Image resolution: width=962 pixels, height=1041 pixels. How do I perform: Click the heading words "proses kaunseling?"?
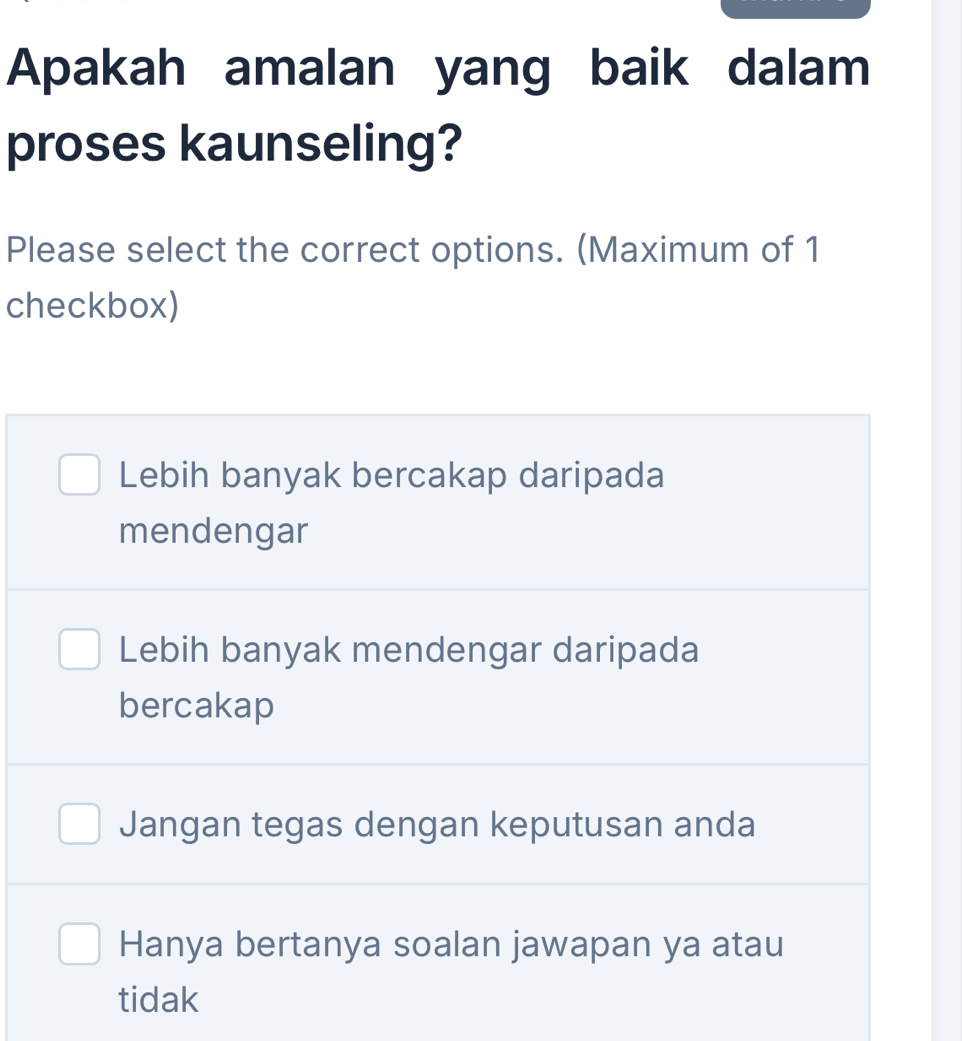pyautogui.click(x=235, y=145)
